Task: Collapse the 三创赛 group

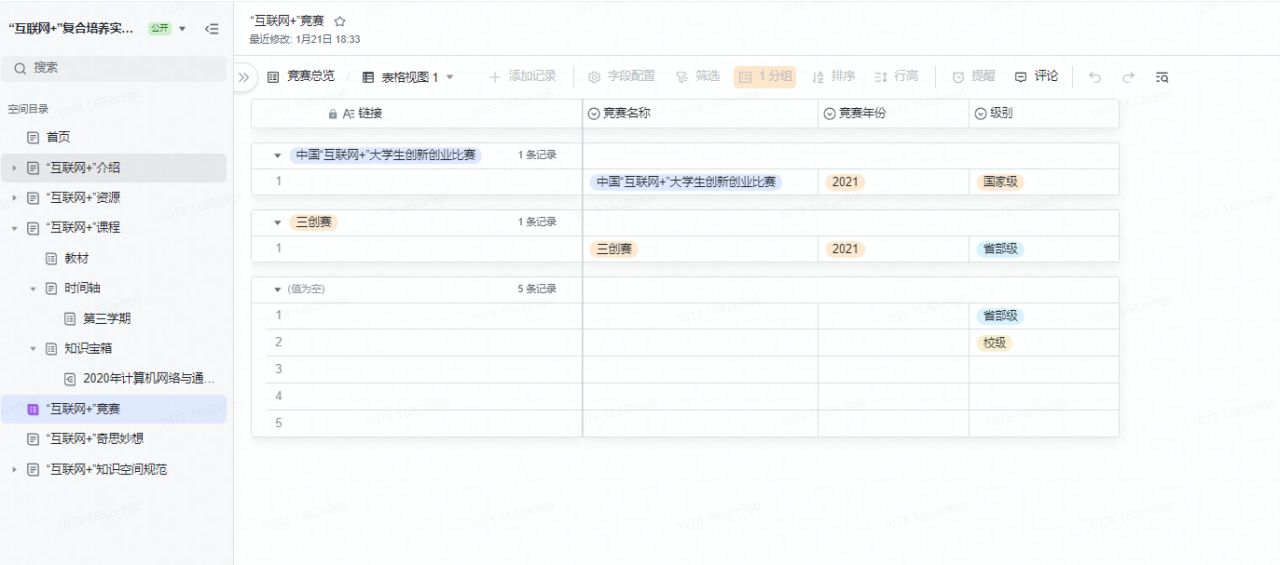Action: pyautogui.click(x=278, y=222)
